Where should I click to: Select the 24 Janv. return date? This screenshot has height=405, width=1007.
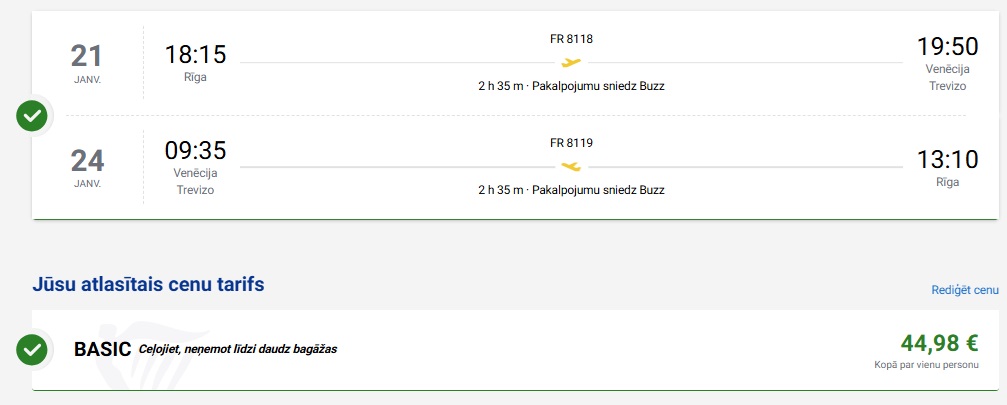point(87,165)
